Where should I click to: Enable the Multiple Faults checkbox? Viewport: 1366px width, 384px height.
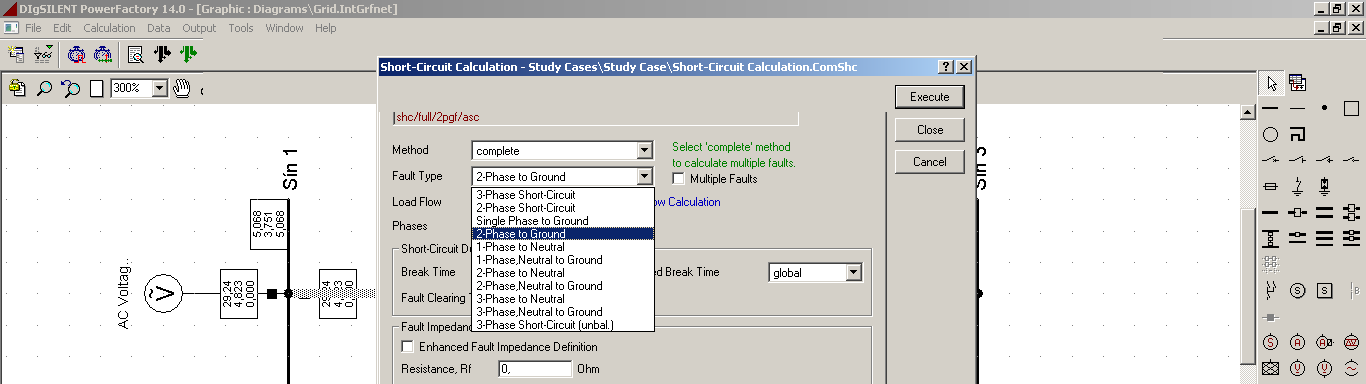point(679,179)
